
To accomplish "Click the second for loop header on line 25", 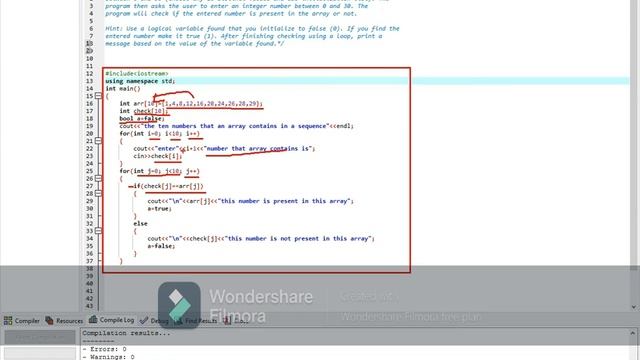I will (160, 171).
